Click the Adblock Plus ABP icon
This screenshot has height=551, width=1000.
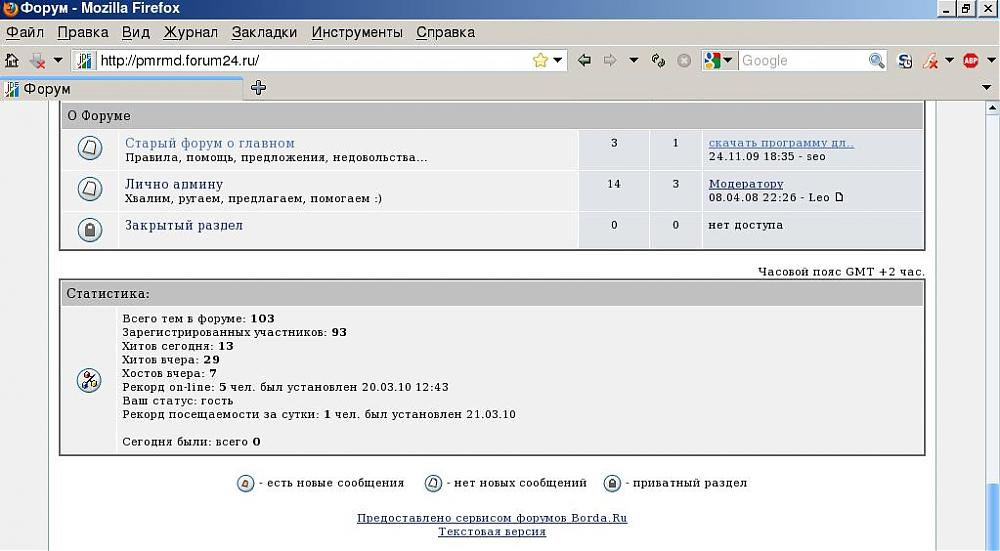click(970, 61)
